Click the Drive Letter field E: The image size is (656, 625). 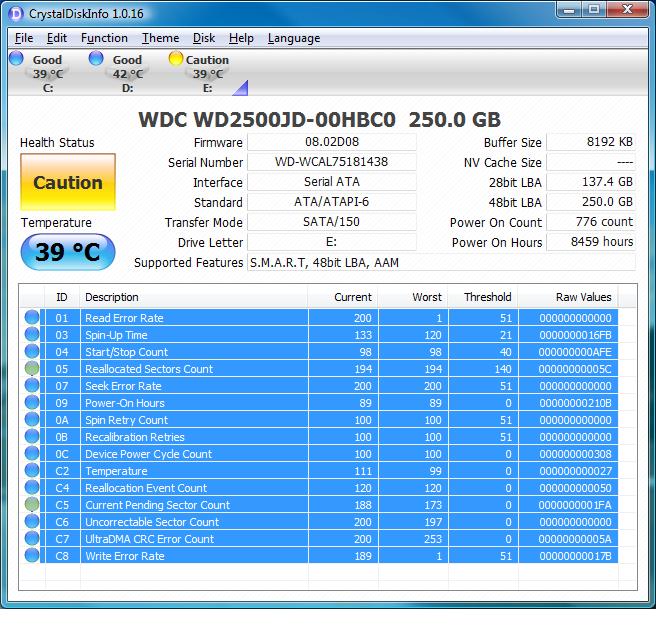coord(332,242)
